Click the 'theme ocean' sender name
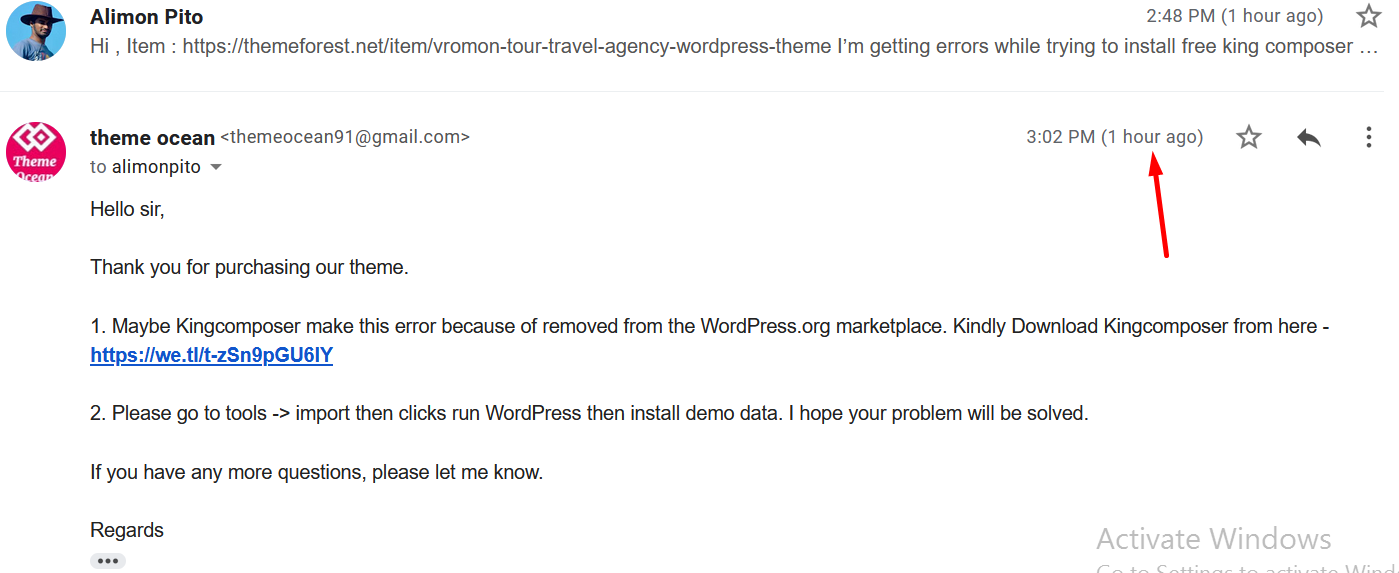The image size is (1399, 573). click(152, 138)
